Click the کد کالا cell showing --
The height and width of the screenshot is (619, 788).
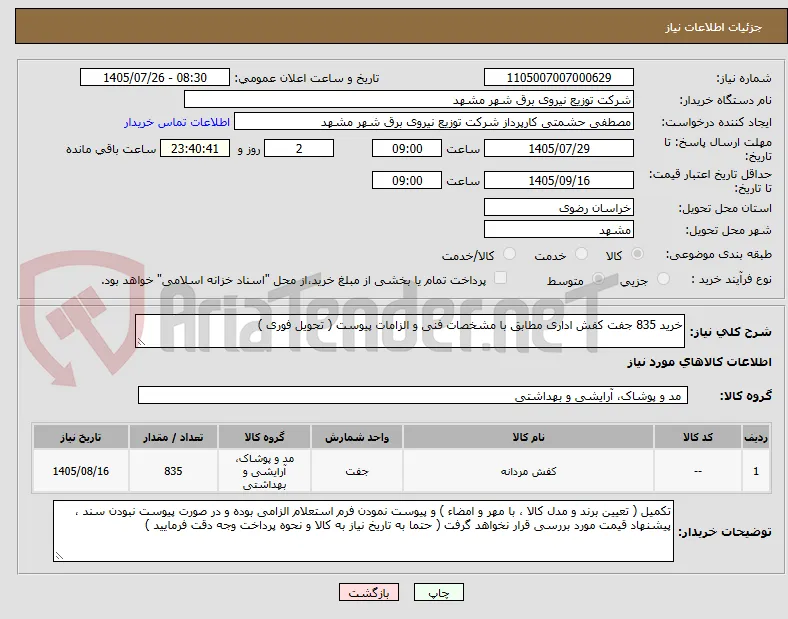698,471
